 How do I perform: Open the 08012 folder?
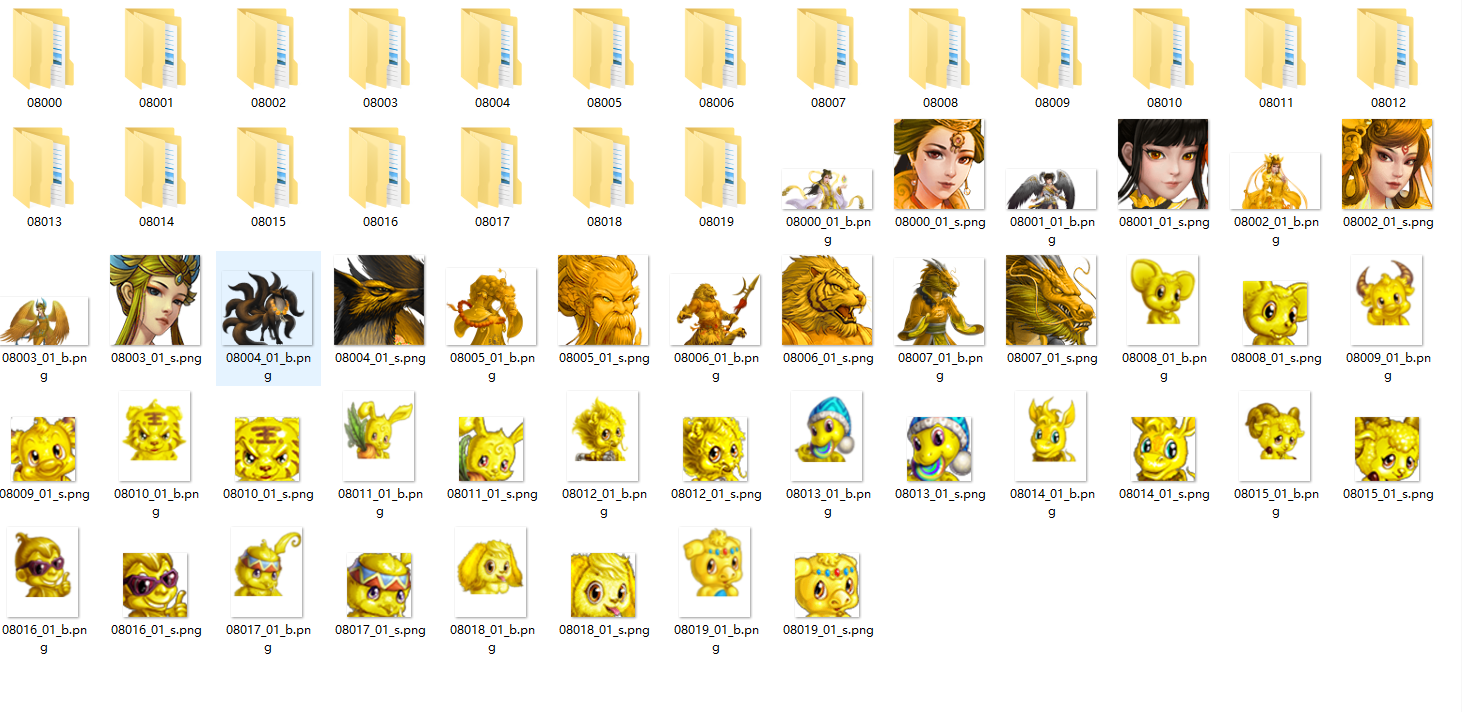click(x=1388, y=49)
